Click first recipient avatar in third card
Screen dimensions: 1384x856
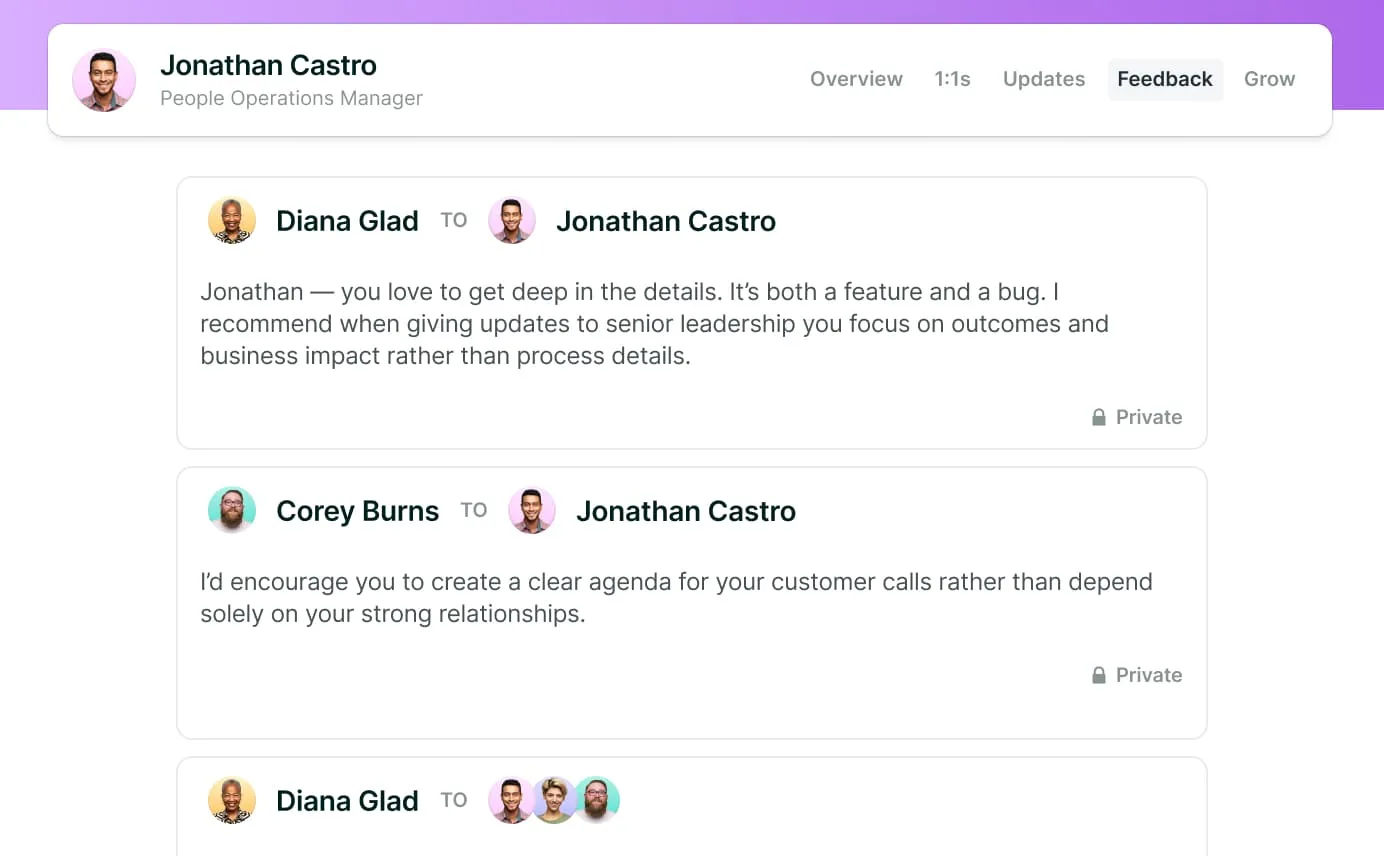click(511, 801)
